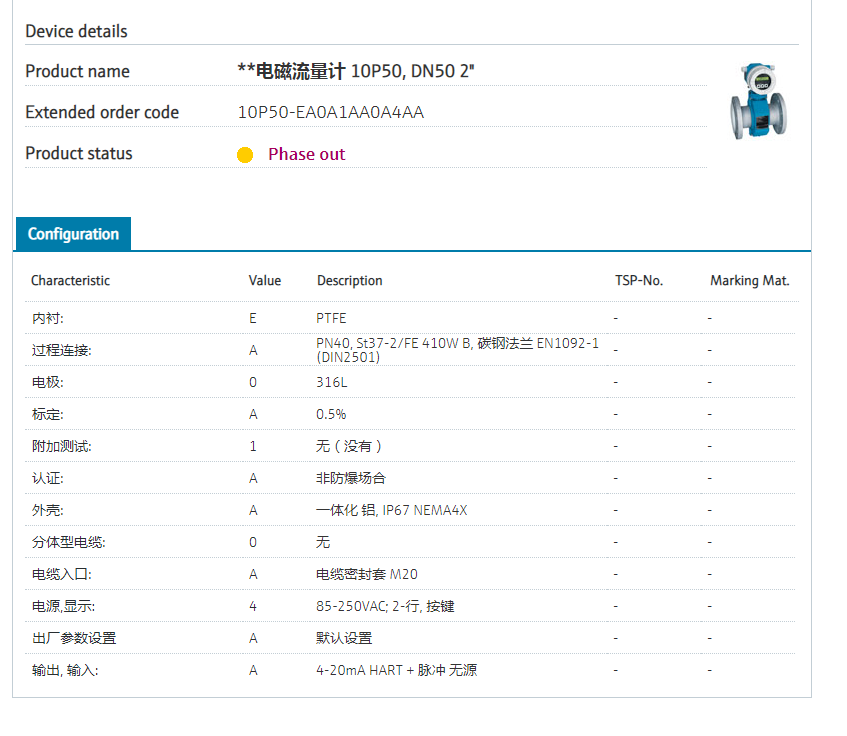847x736 pixels.
Task: Click the Marking Mat. column header
Action: (x=749, y=281)
